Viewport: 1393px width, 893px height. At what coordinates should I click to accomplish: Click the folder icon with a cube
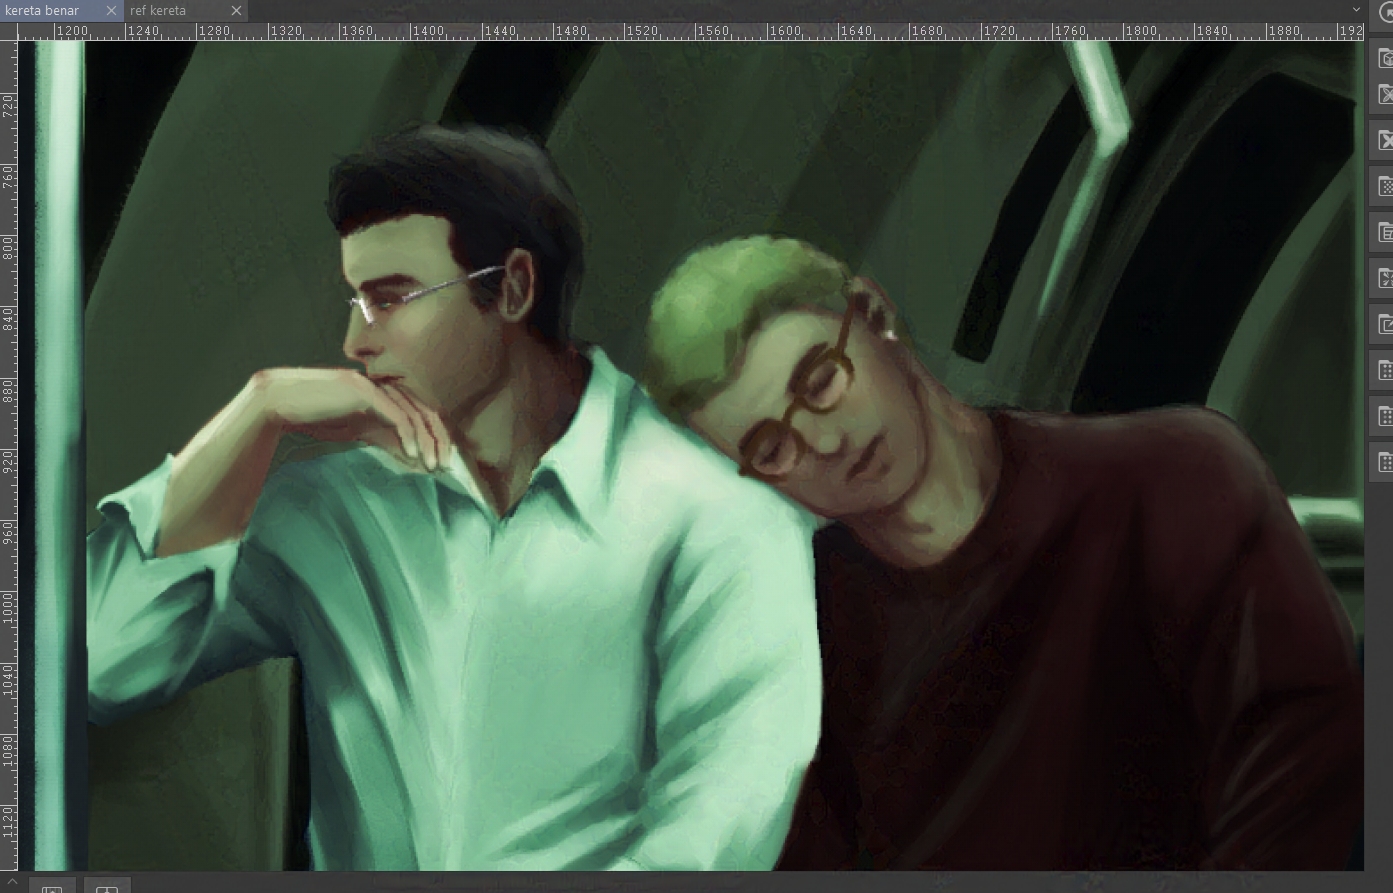tap(1385, 58)
